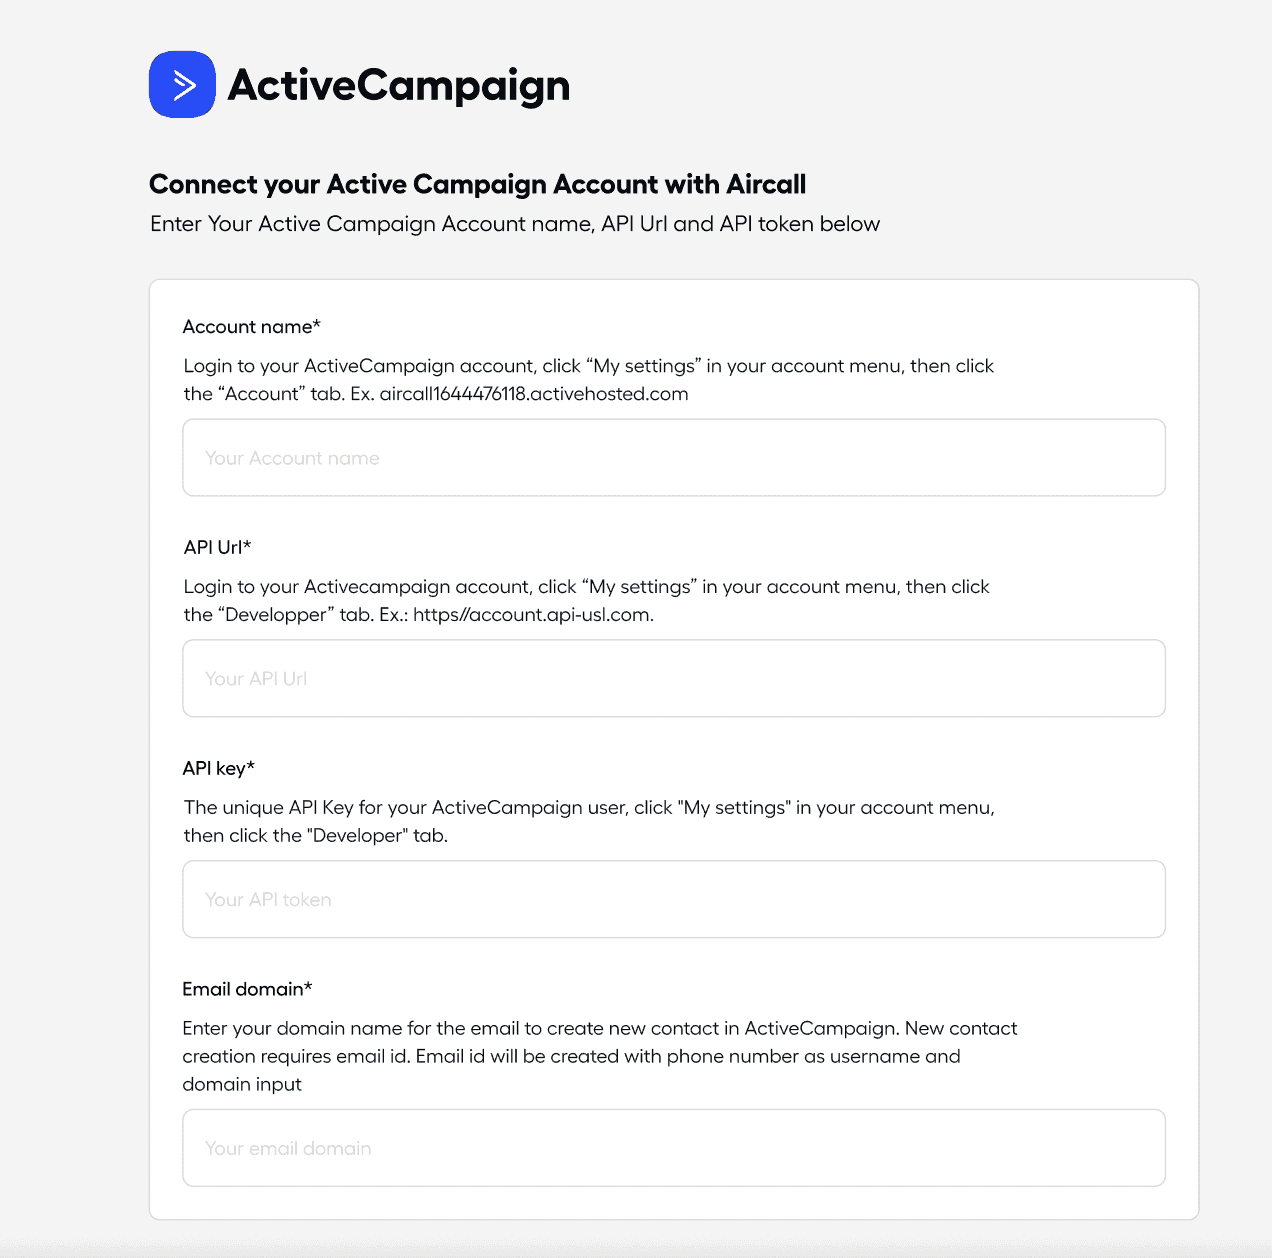Click into the Your API Url field
The height and width of the screenshot is (1258, 1272).
click(x=673, y=679)
